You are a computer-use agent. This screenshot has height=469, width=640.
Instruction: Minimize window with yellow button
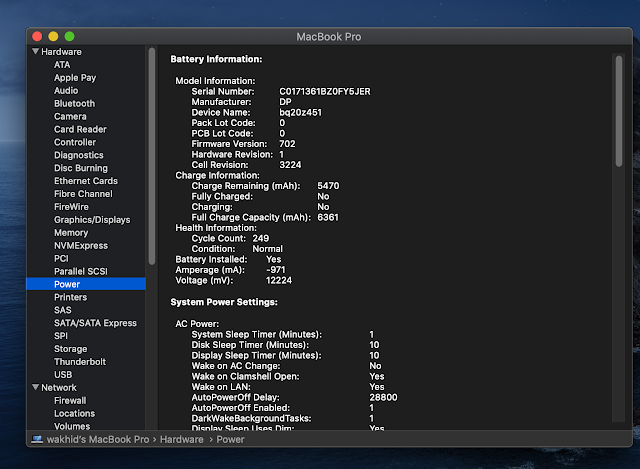53,36
